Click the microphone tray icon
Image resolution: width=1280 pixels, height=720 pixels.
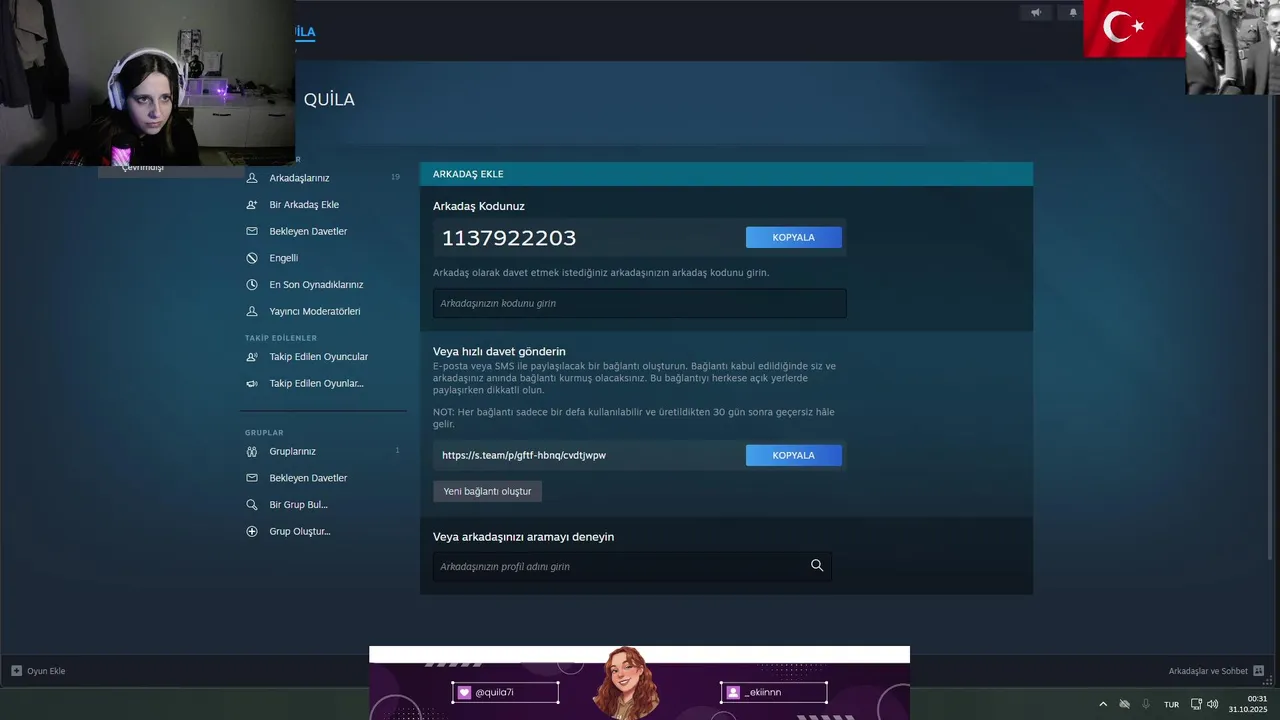(x=1146, y=704)
